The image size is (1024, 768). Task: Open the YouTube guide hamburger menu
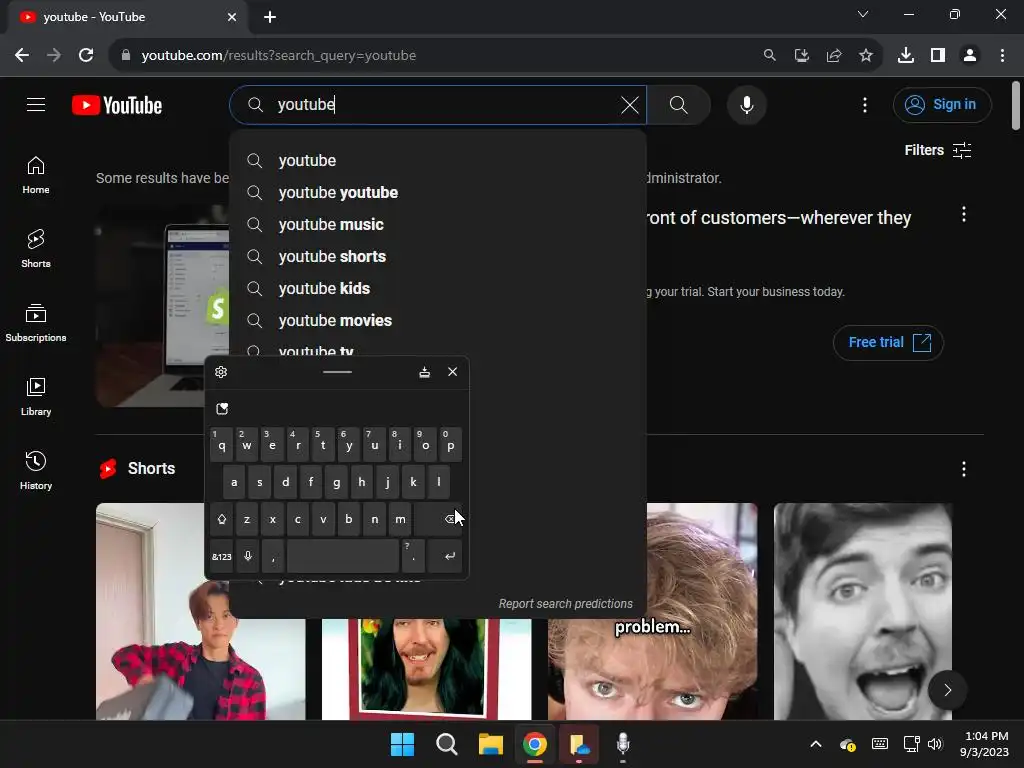pos(36,104)
